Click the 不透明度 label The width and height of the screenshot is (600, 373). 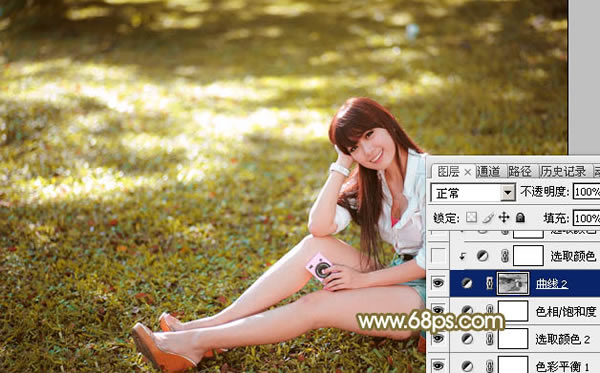click(545, 192)
